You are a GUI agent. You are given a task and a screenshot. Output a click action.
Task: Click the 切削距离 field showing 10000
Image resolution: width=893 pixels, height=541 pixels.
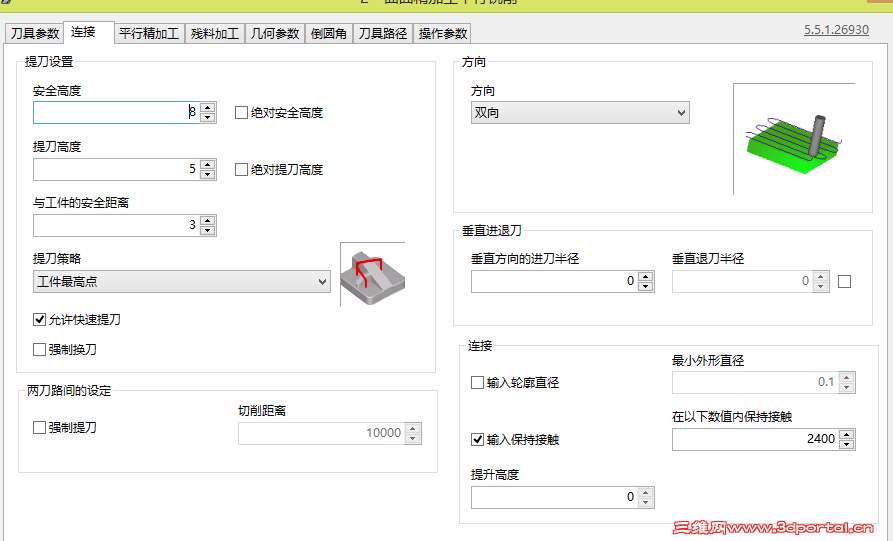point(322,433)
